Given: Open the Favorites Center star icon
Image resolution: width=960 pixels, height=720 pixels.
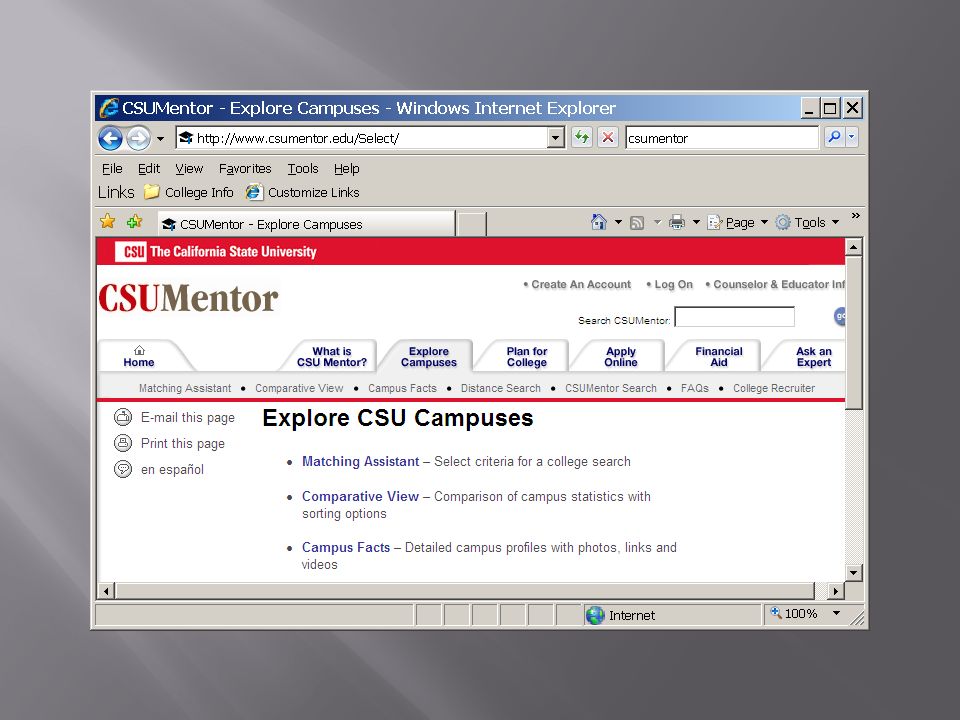Looking at the screenshot, I should 108,222.
